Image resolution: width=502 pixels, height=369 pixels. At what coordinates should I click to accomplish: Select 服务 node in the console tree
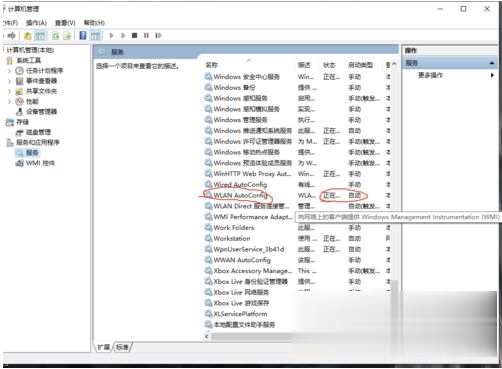[32, 153]
